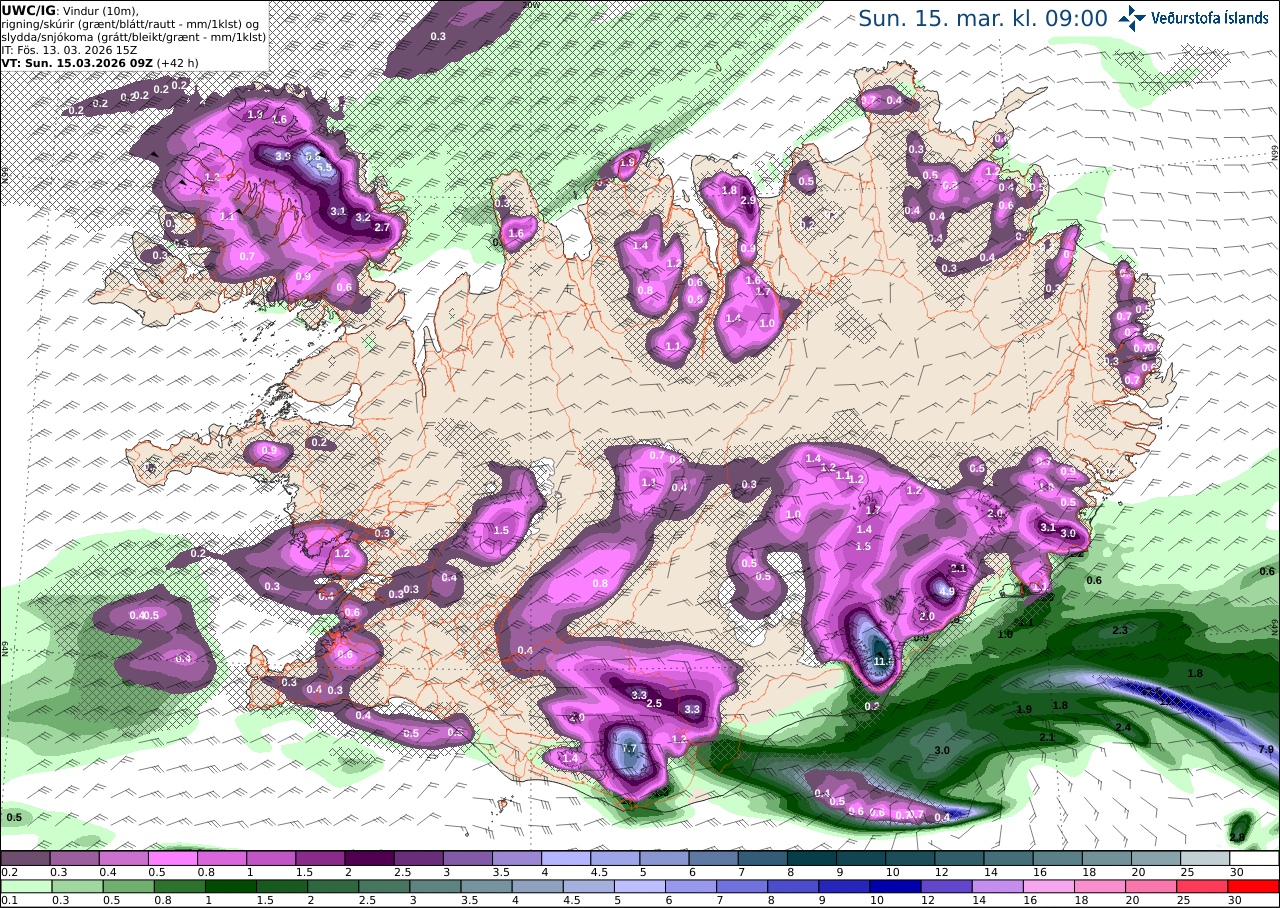Pick the dark teal snow swatch 8–9

(x=812, y=858)
